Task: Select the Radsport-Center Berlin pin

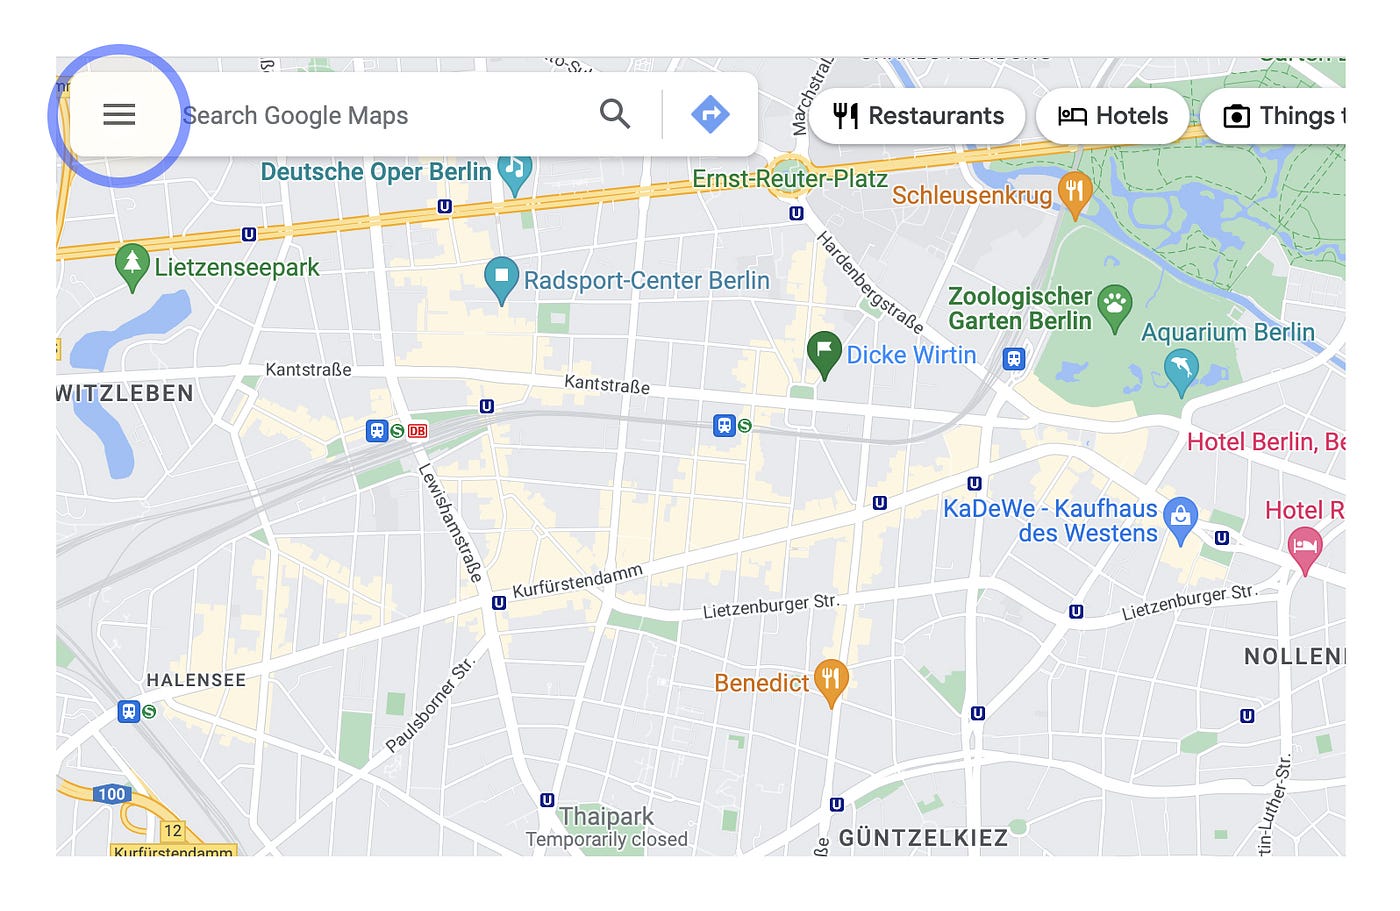Action: (501, 280)
